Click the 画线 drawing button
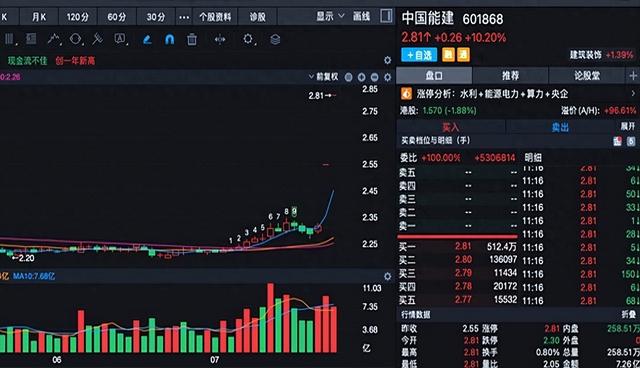The image size is (640, 368). pyautogui.click(x=361, y=16)
